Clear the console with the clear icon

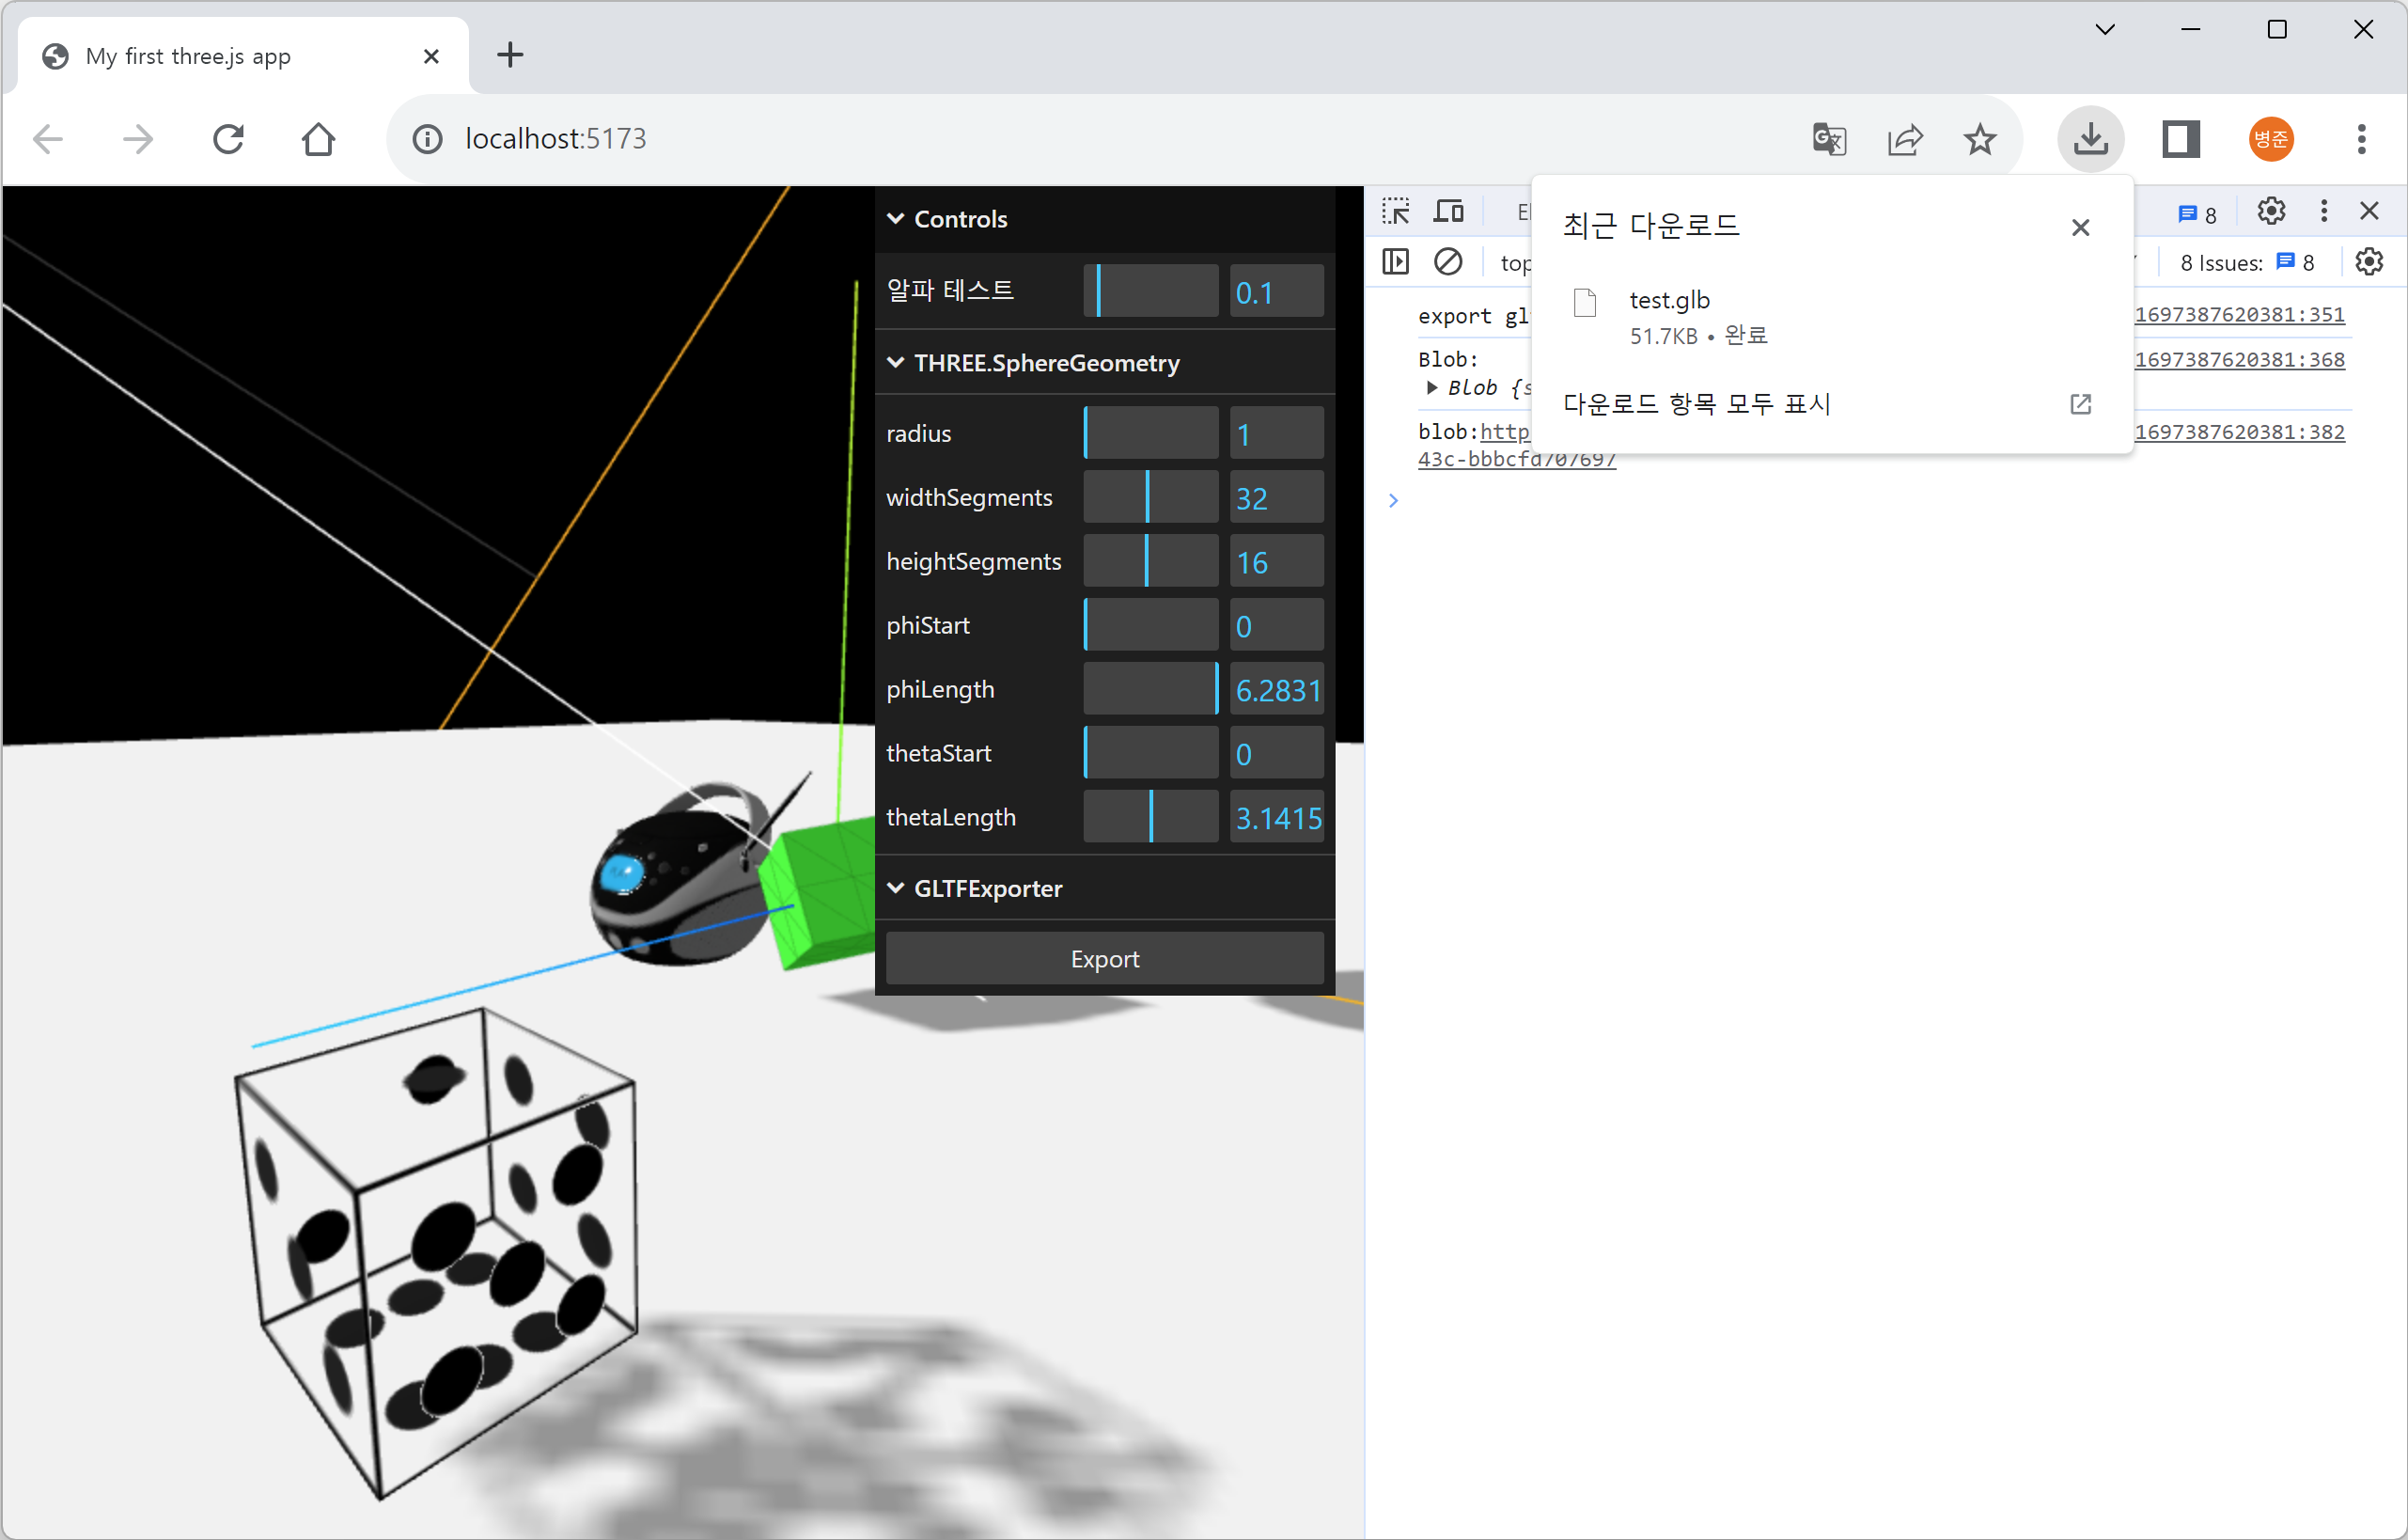(x=1447, y=262)
